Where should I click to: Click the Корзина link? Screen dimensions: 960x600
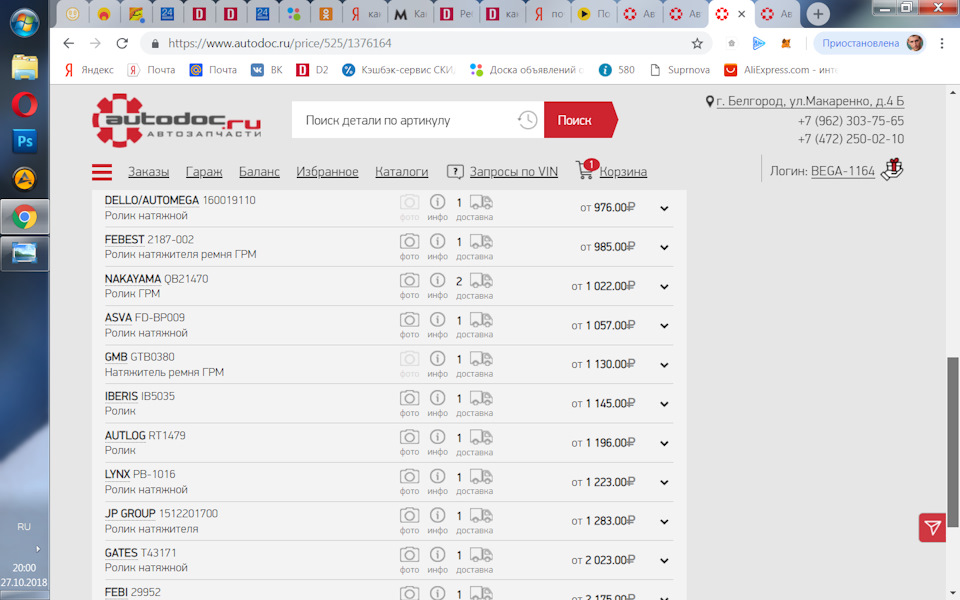coord(623,172)
